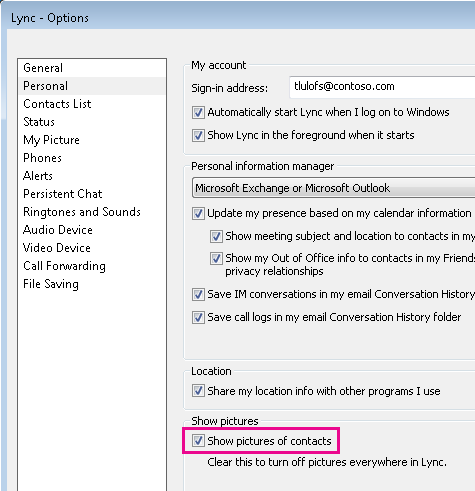The height and width of the screenshot is (491, 475).
Task: Toggle Share my location info checkbox
Action: [x=198, y=391]
